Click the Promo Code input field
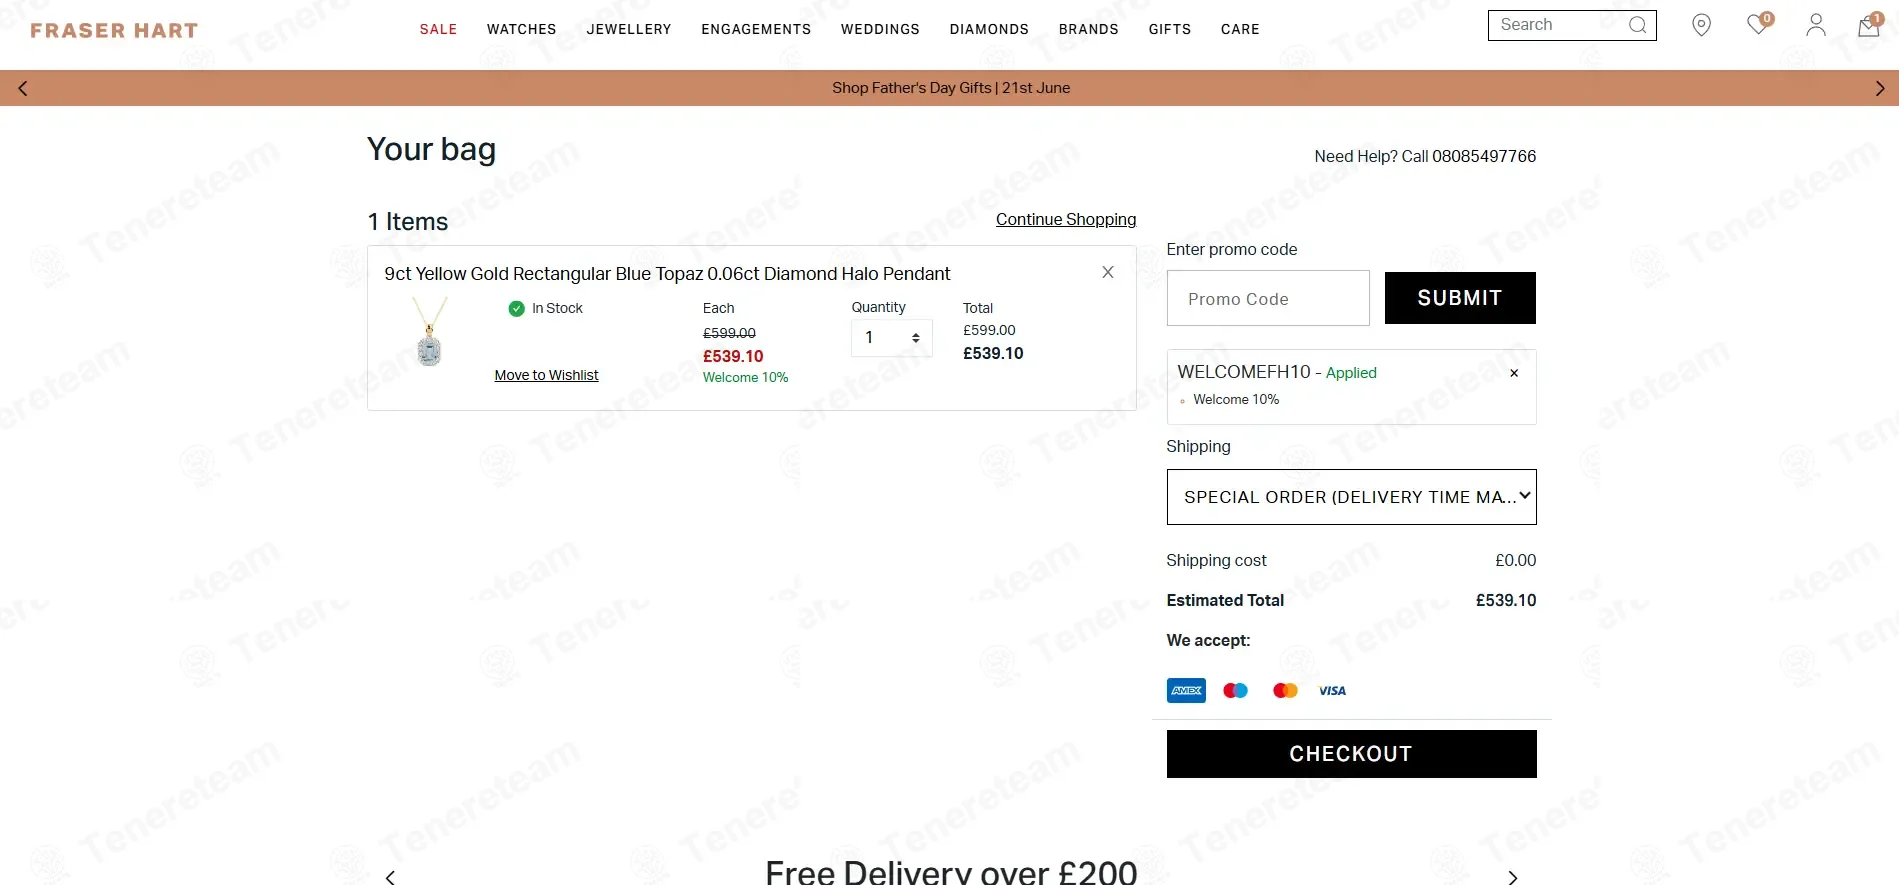 tap(1268, 298)
